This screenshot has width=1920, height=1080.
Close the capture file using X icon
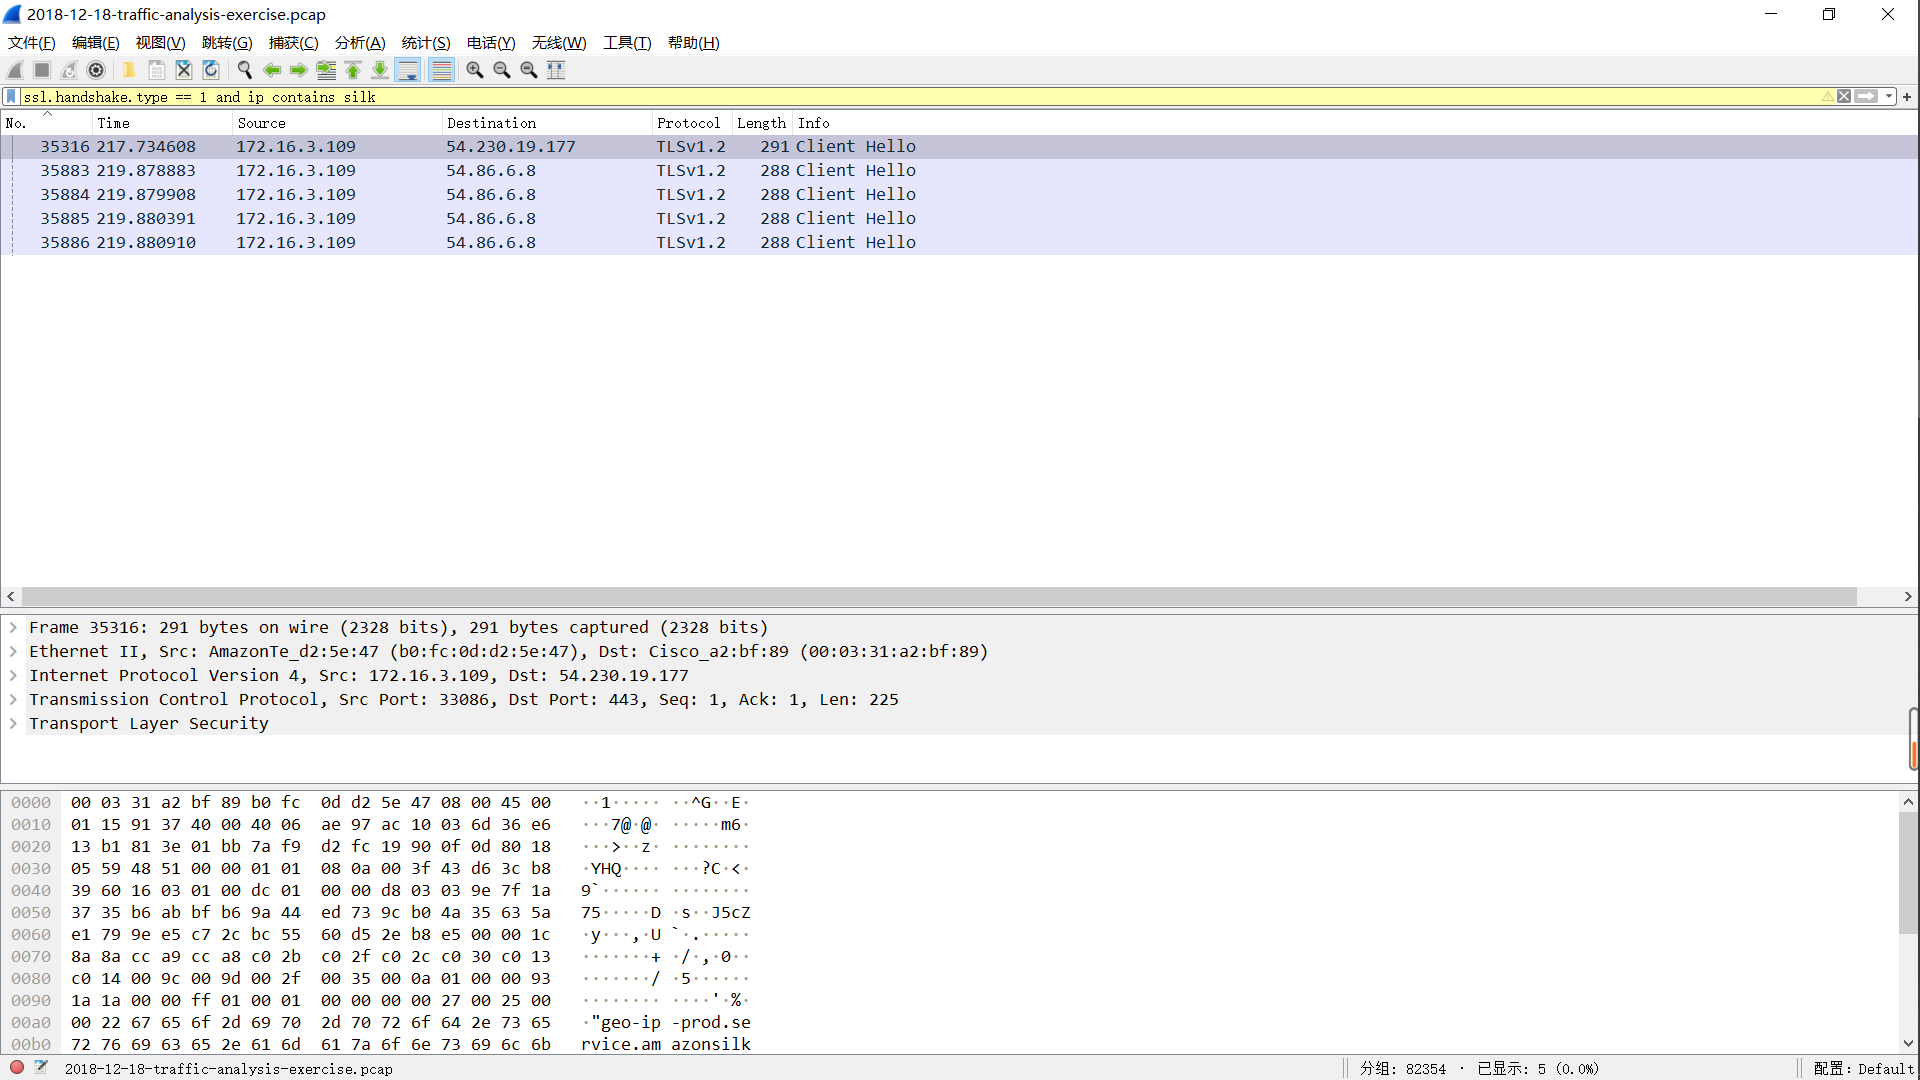[x=184, y=70]
